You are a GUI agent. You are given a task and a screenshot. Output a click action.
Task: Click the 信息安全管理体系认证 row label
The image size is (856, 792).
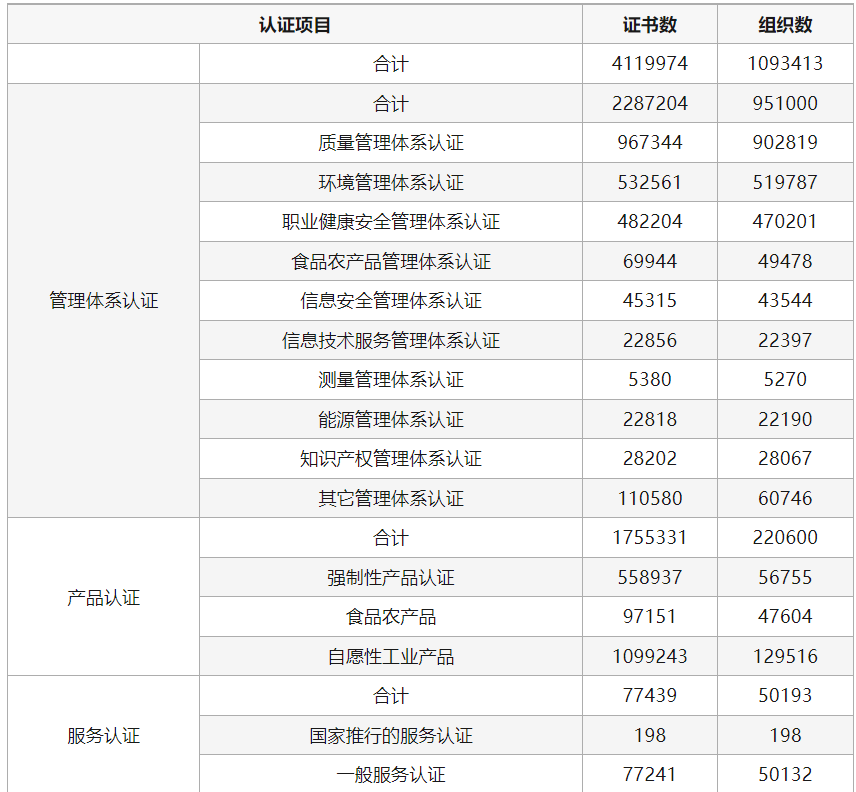pyautogui.click(x=391, y=301)
